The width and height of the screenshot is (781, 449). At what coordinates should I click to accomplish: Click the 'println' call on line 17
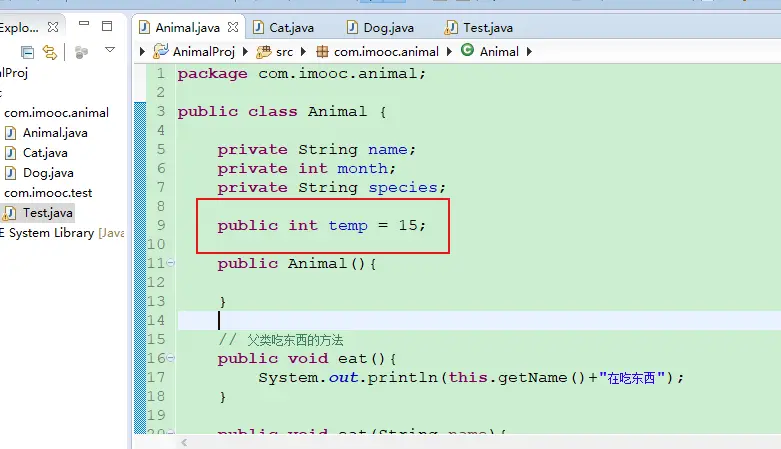point(402,378)
